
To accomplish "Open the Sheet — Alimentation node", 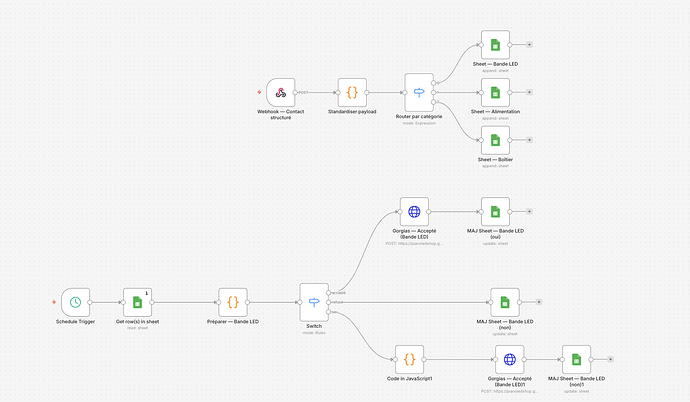I will click(x=495, y=92).
